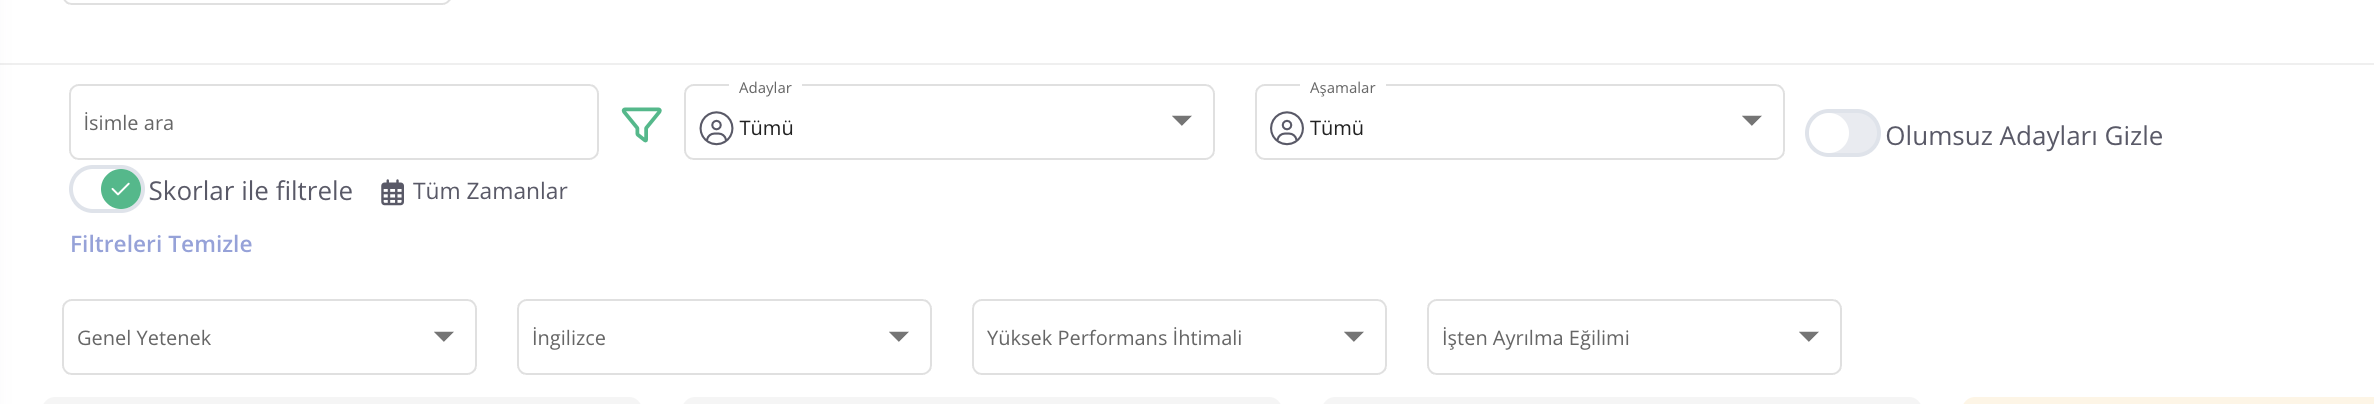
Task: Click the arrow icon in Adaylar dropdown
Action: 1181,121
